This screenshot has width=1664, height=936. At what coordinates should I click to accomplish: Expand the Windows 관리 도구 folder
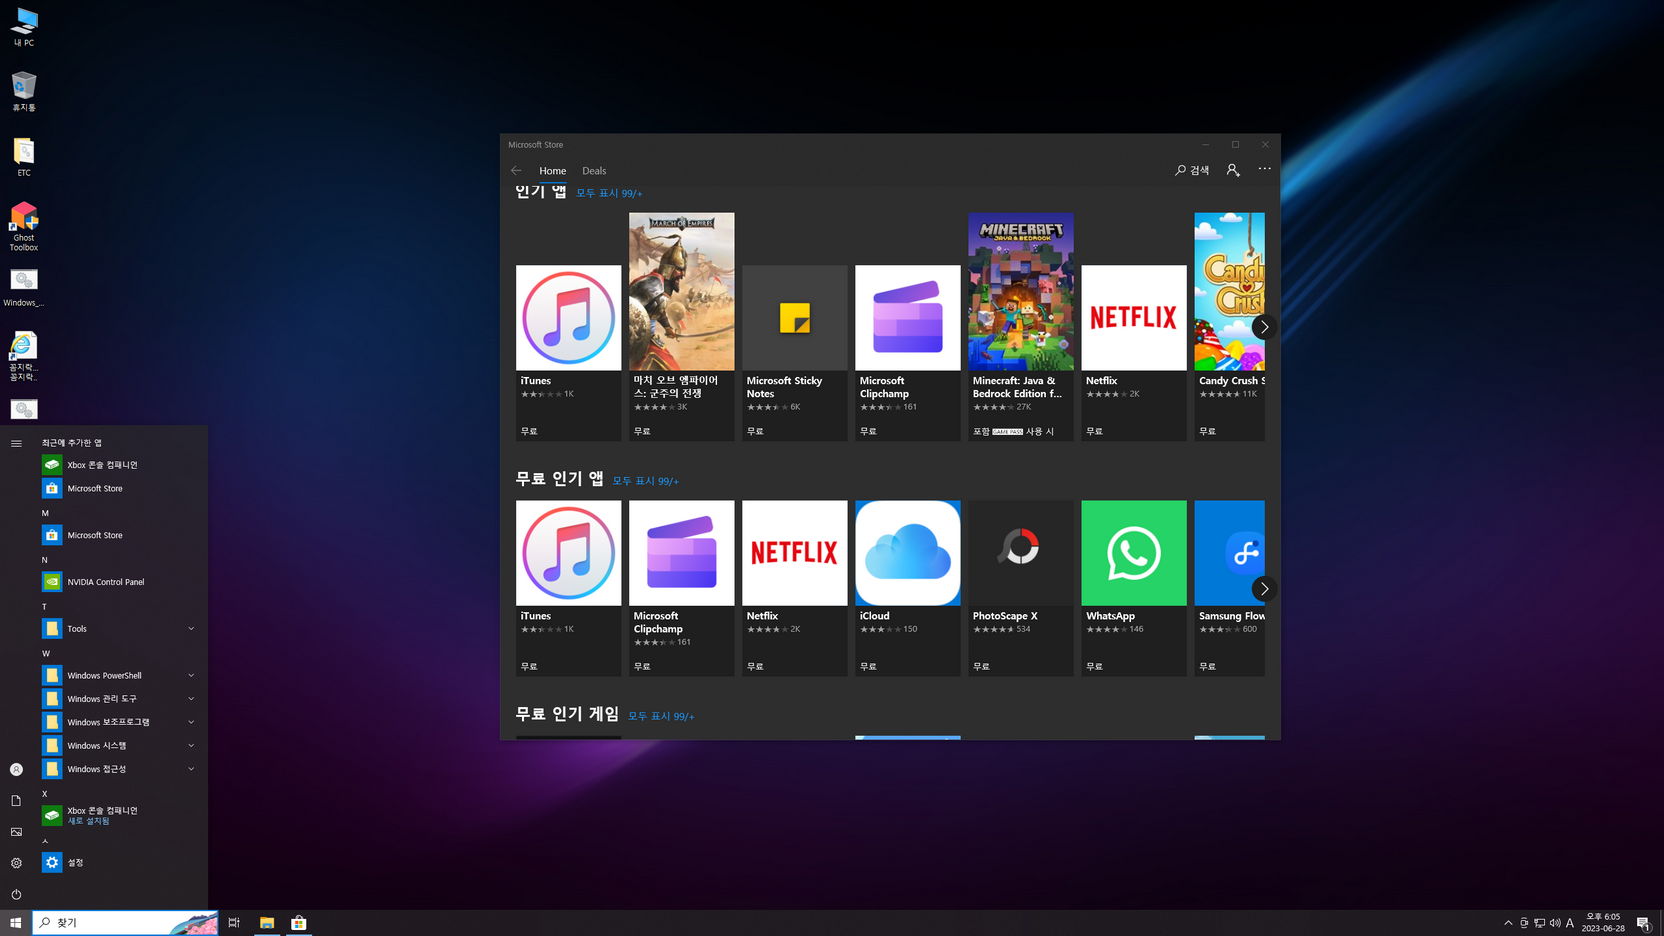point(120,699)
